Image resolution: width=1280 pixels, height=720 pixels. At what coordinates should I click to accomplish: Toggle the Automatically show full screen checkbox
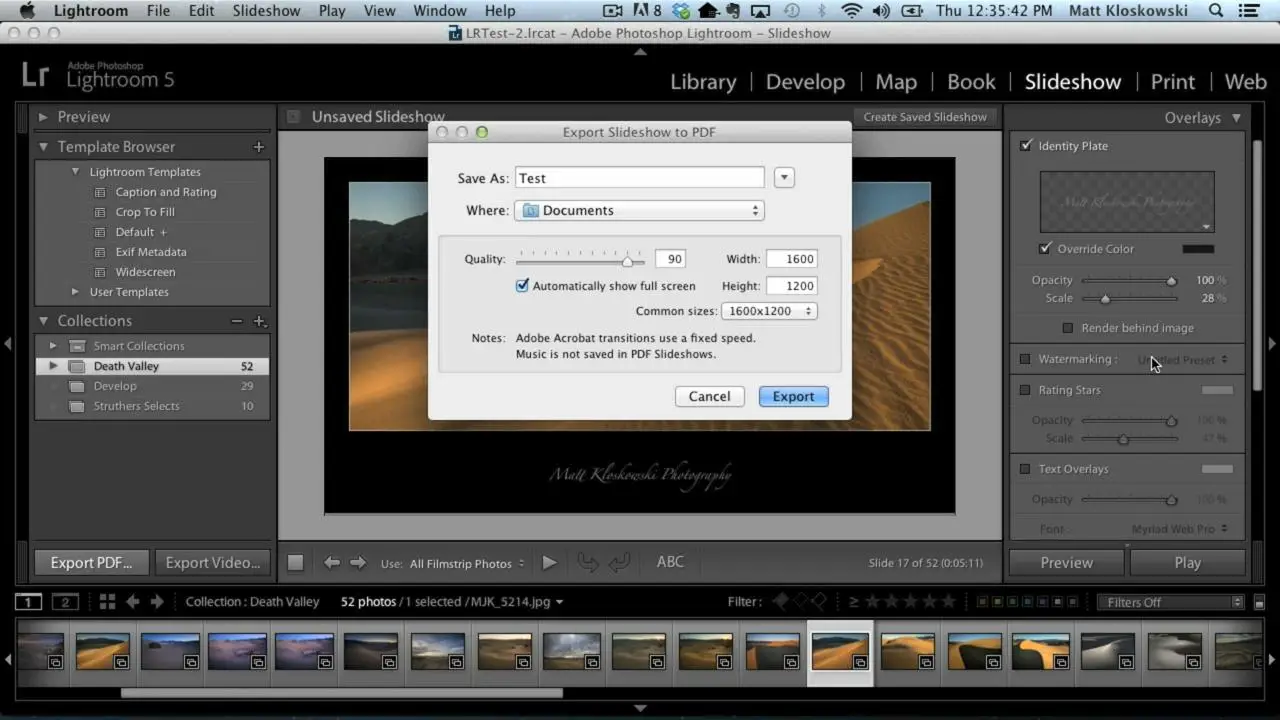point(522,285)
